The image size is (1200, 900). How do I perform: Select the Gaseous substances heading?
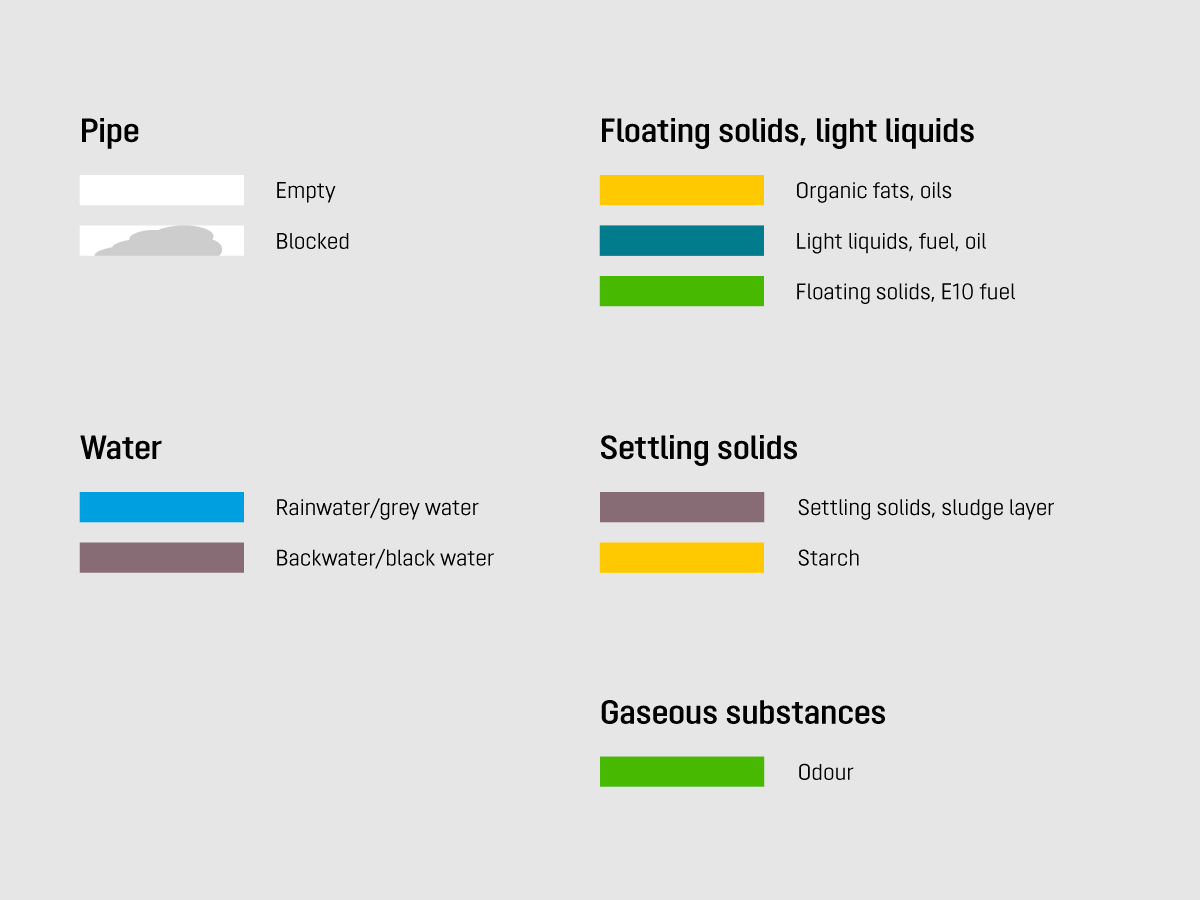[x=742, y=713]
